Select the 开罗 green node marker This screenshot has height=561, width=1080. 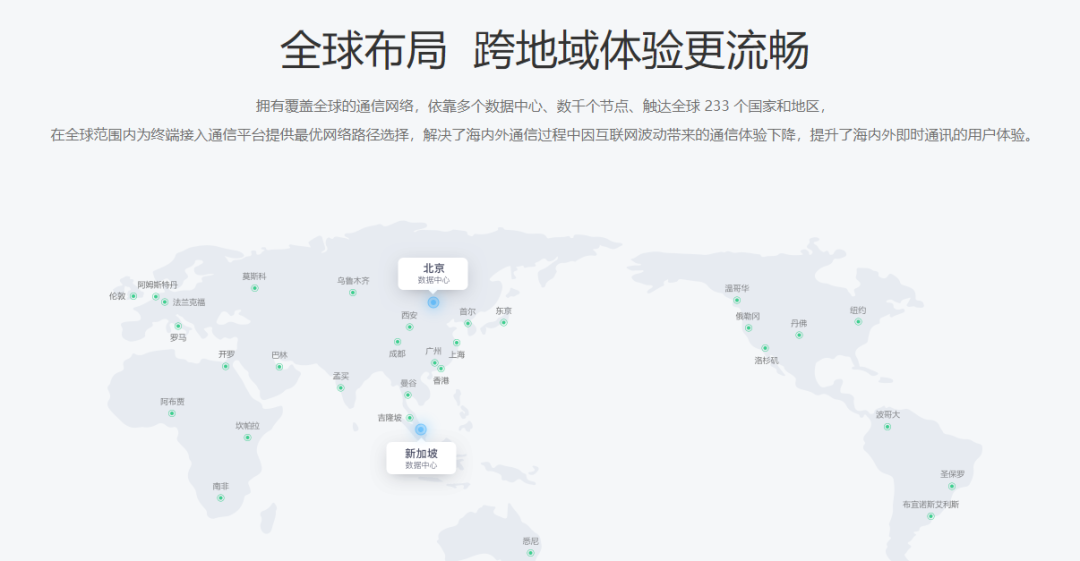click(226, 367)
